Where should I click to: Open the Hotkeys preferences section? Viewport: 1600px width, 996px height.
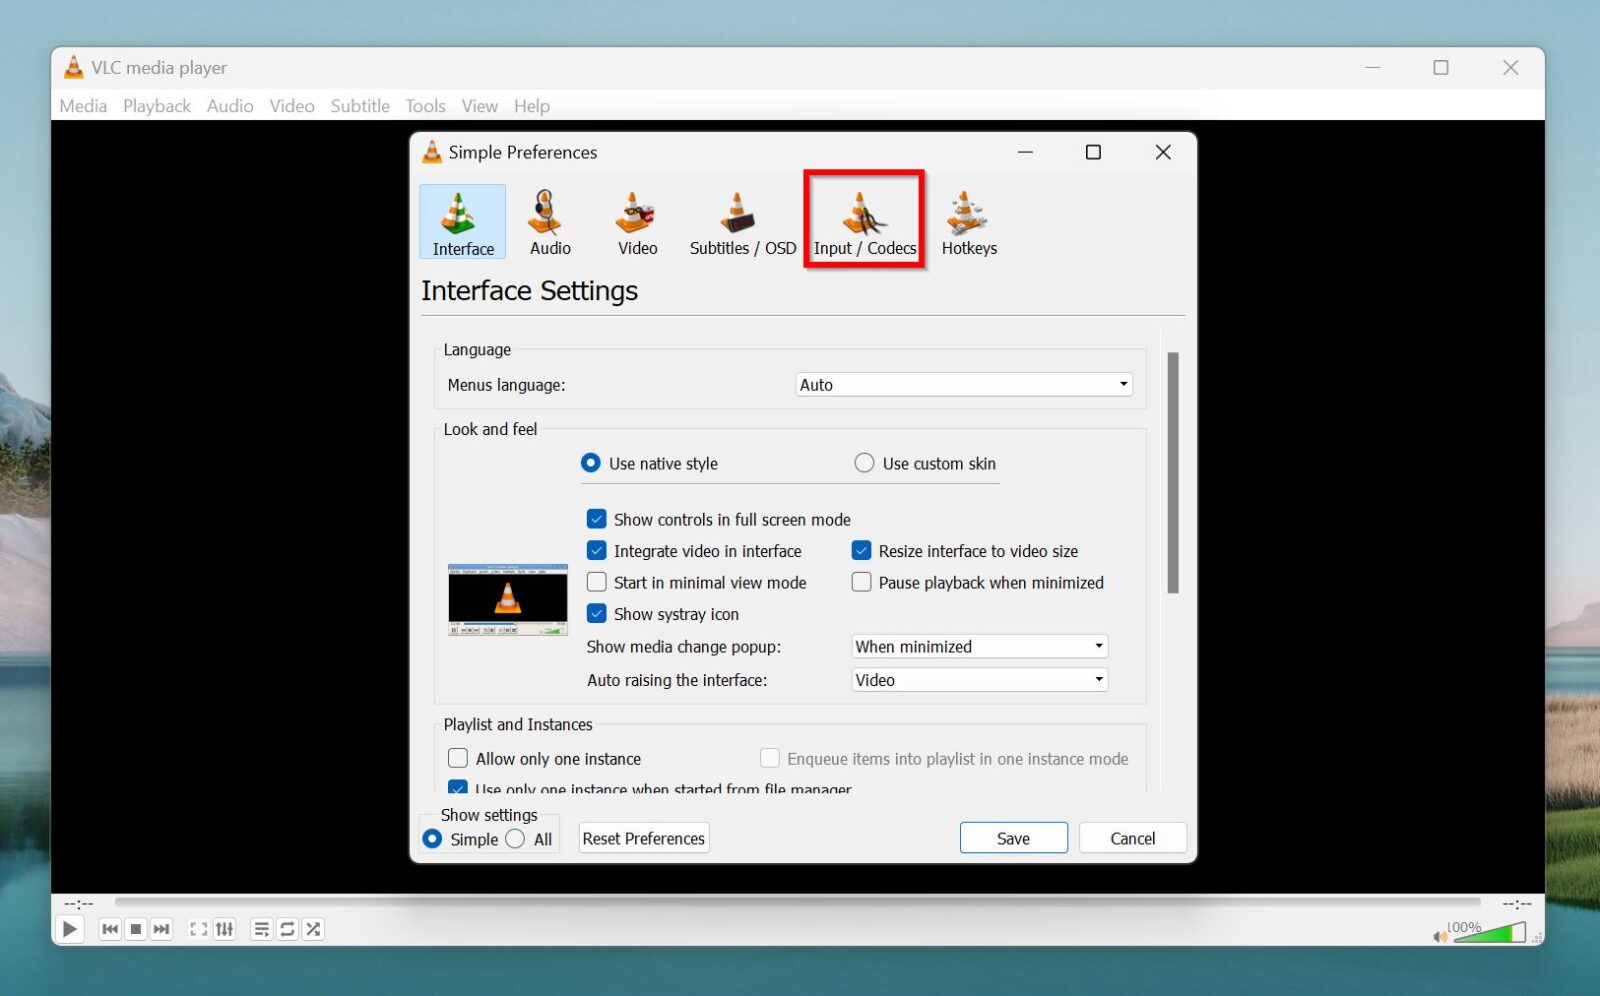coord(968,221)
